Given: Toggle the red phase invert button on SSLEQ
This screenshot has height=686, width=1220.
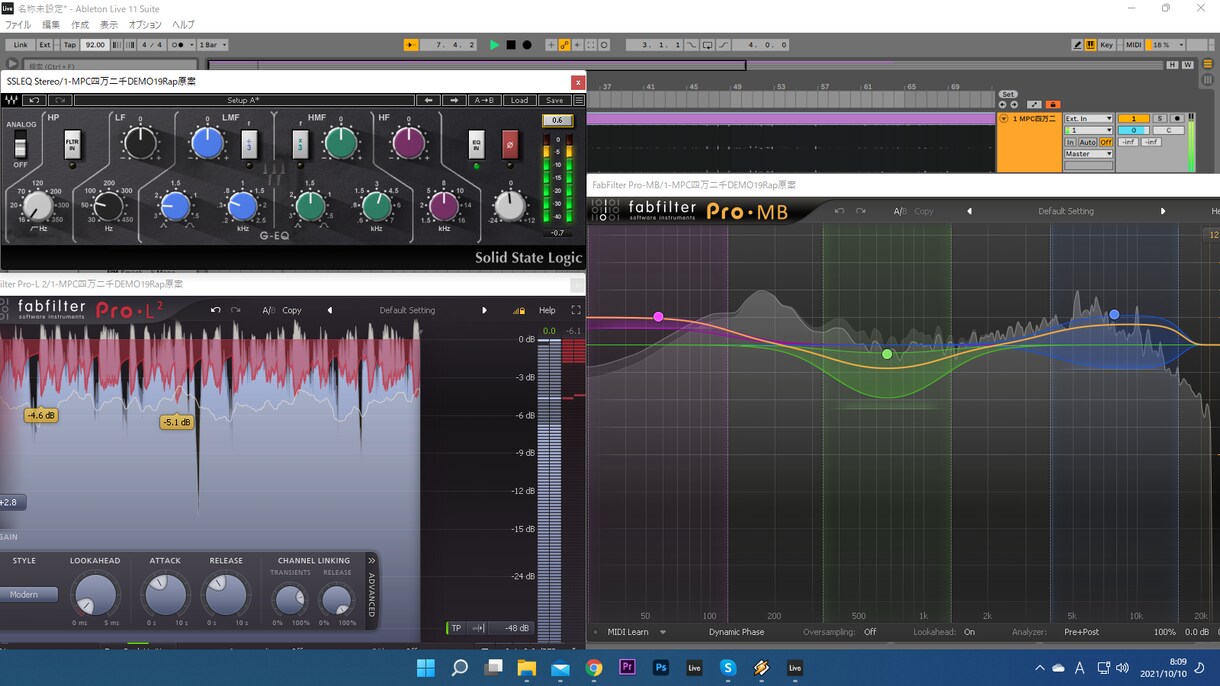Looking at the screenshot, I should click(510, 145).
